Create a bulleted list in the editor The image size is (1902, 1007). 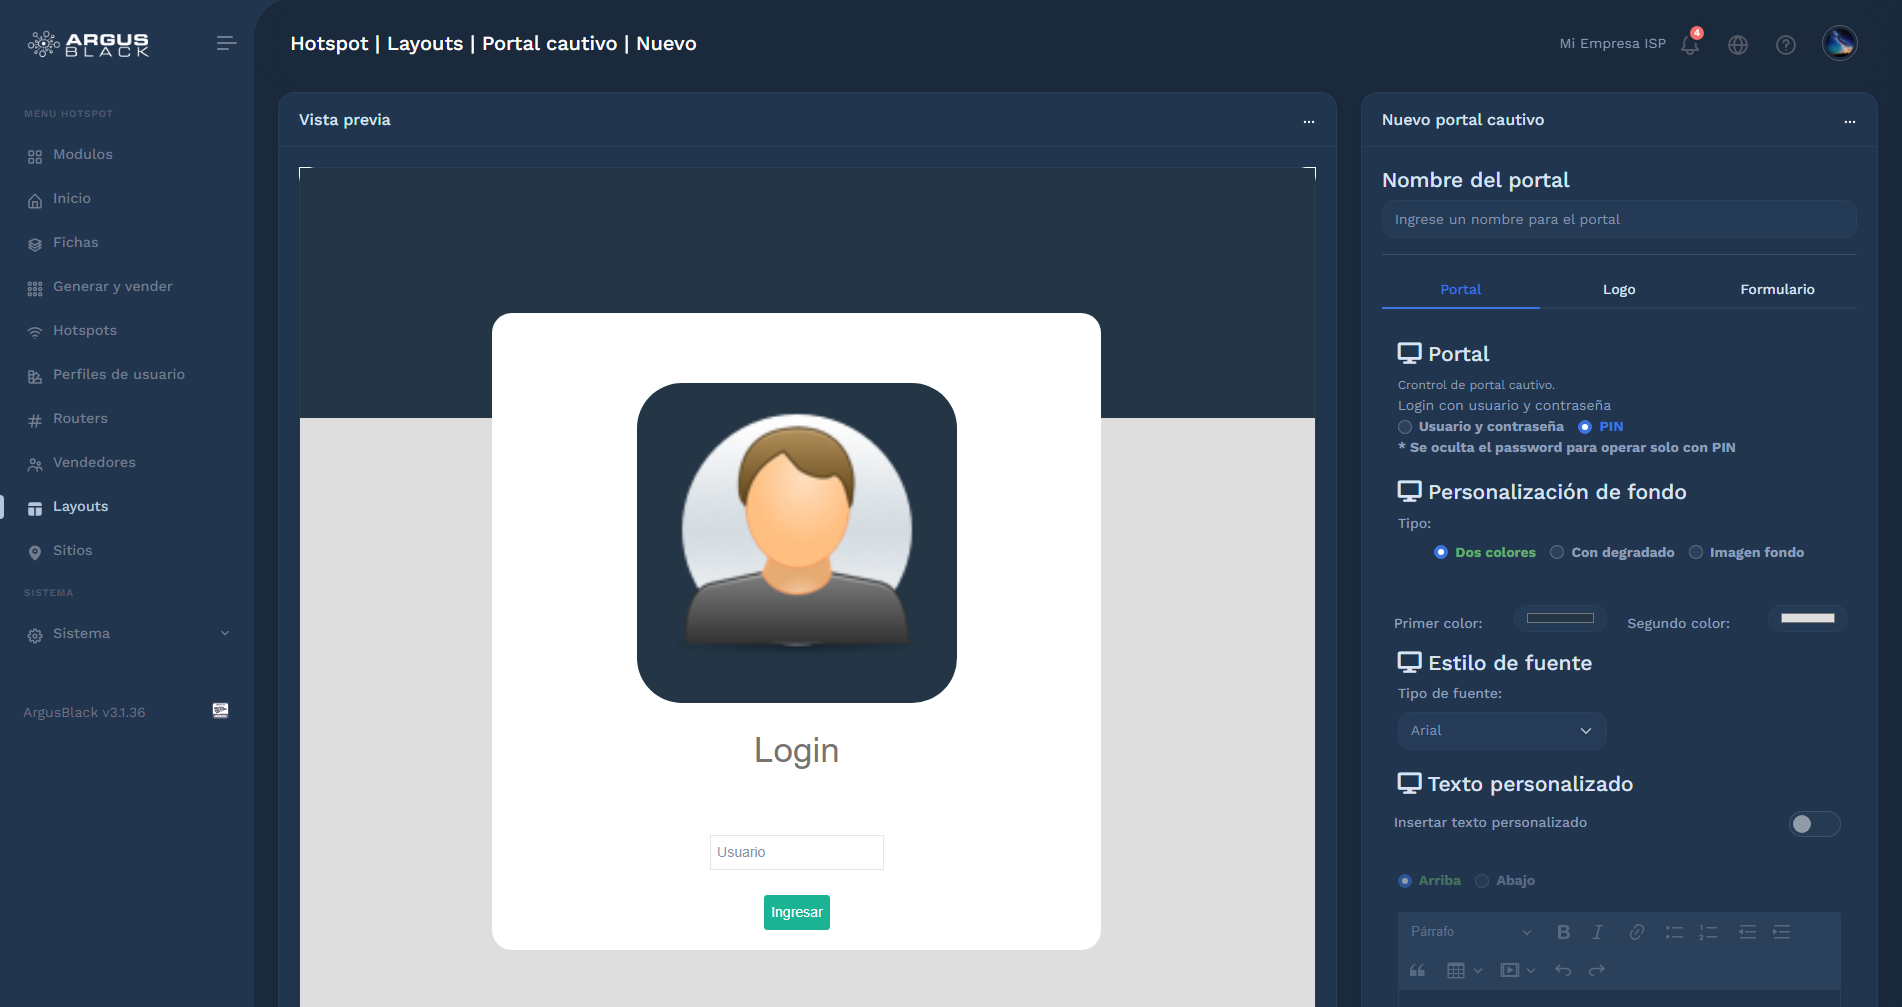(x=1674, y=931)
